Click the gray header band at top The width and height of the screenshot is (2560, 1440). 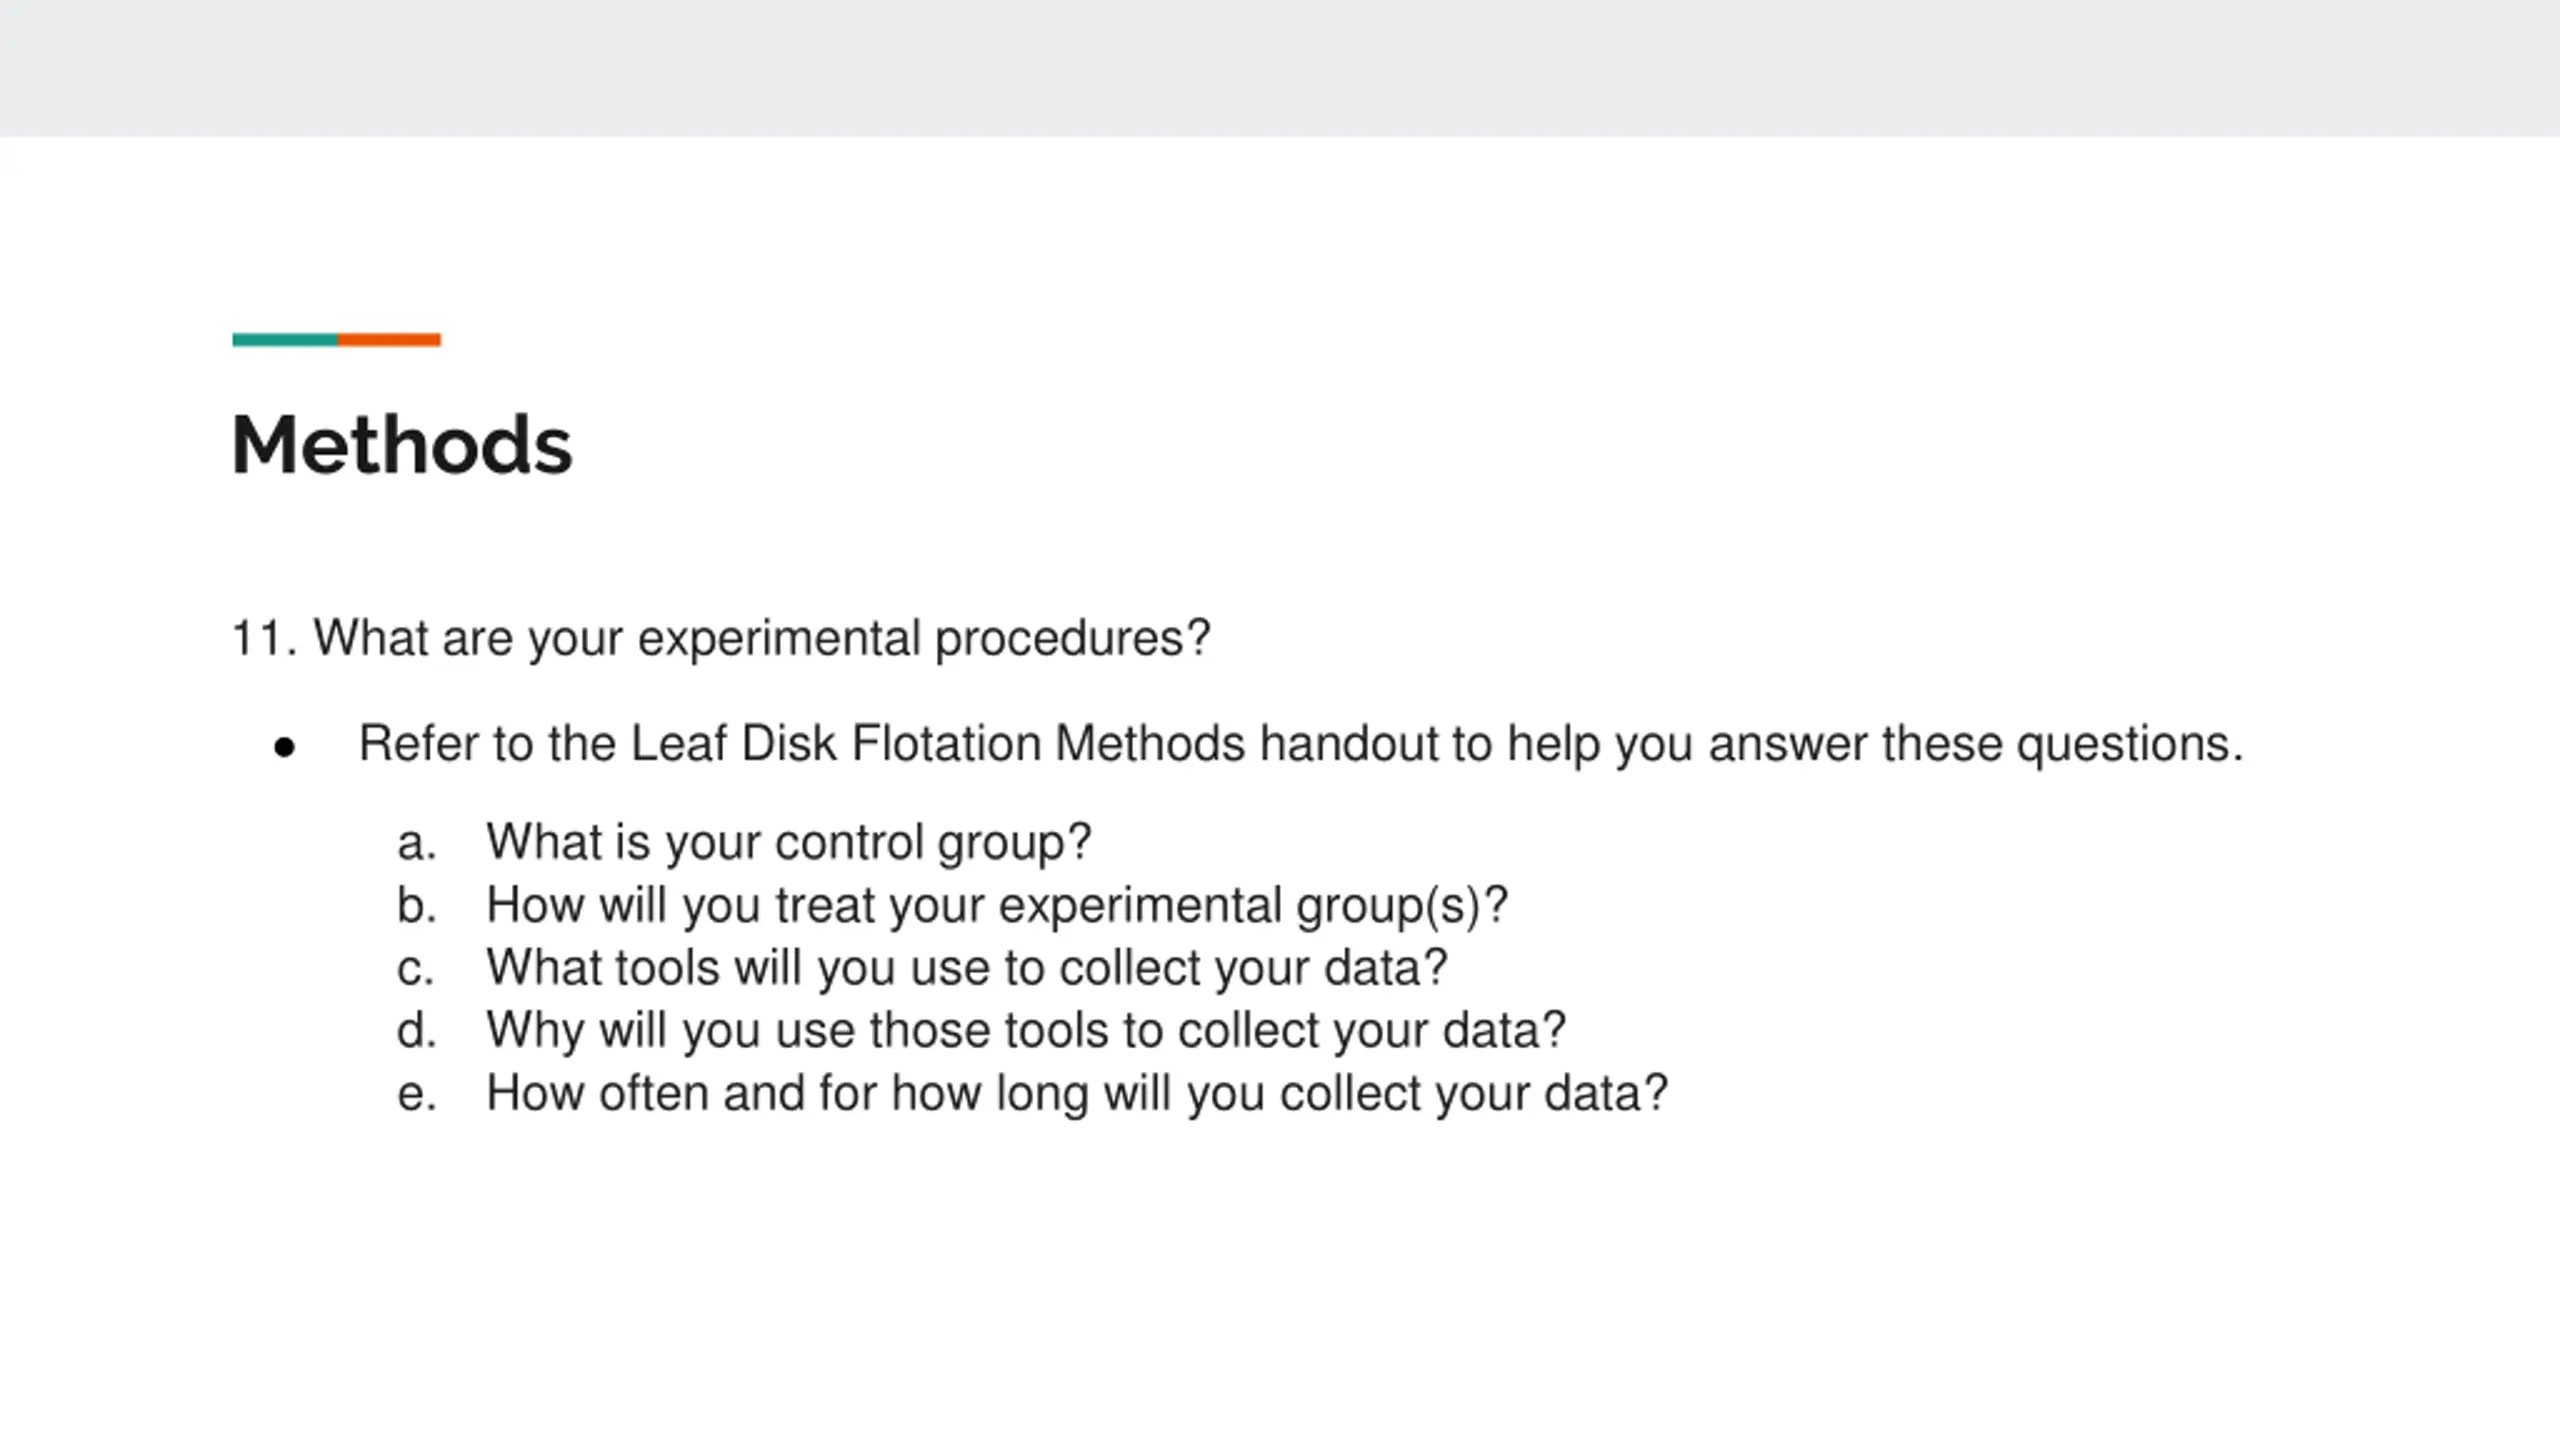[x=1280, y=68]
